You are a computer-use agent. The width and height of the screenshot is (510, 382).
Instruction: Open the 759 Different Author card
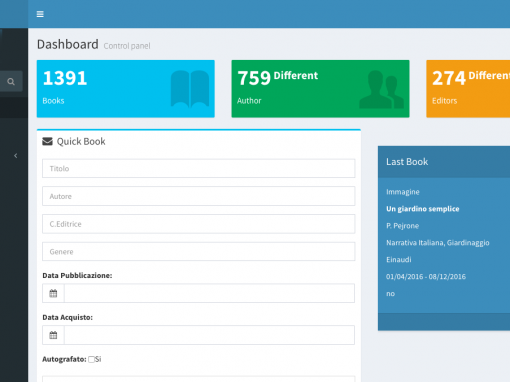[320, 89]
